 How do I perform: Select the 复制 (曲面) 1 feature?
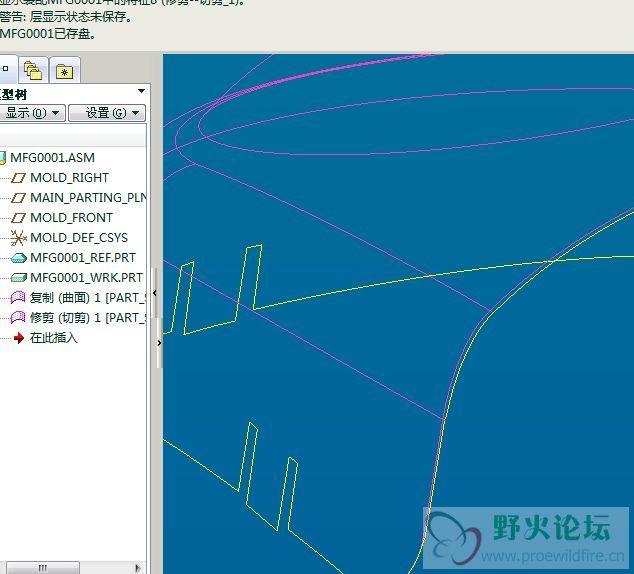pos(88,298)
